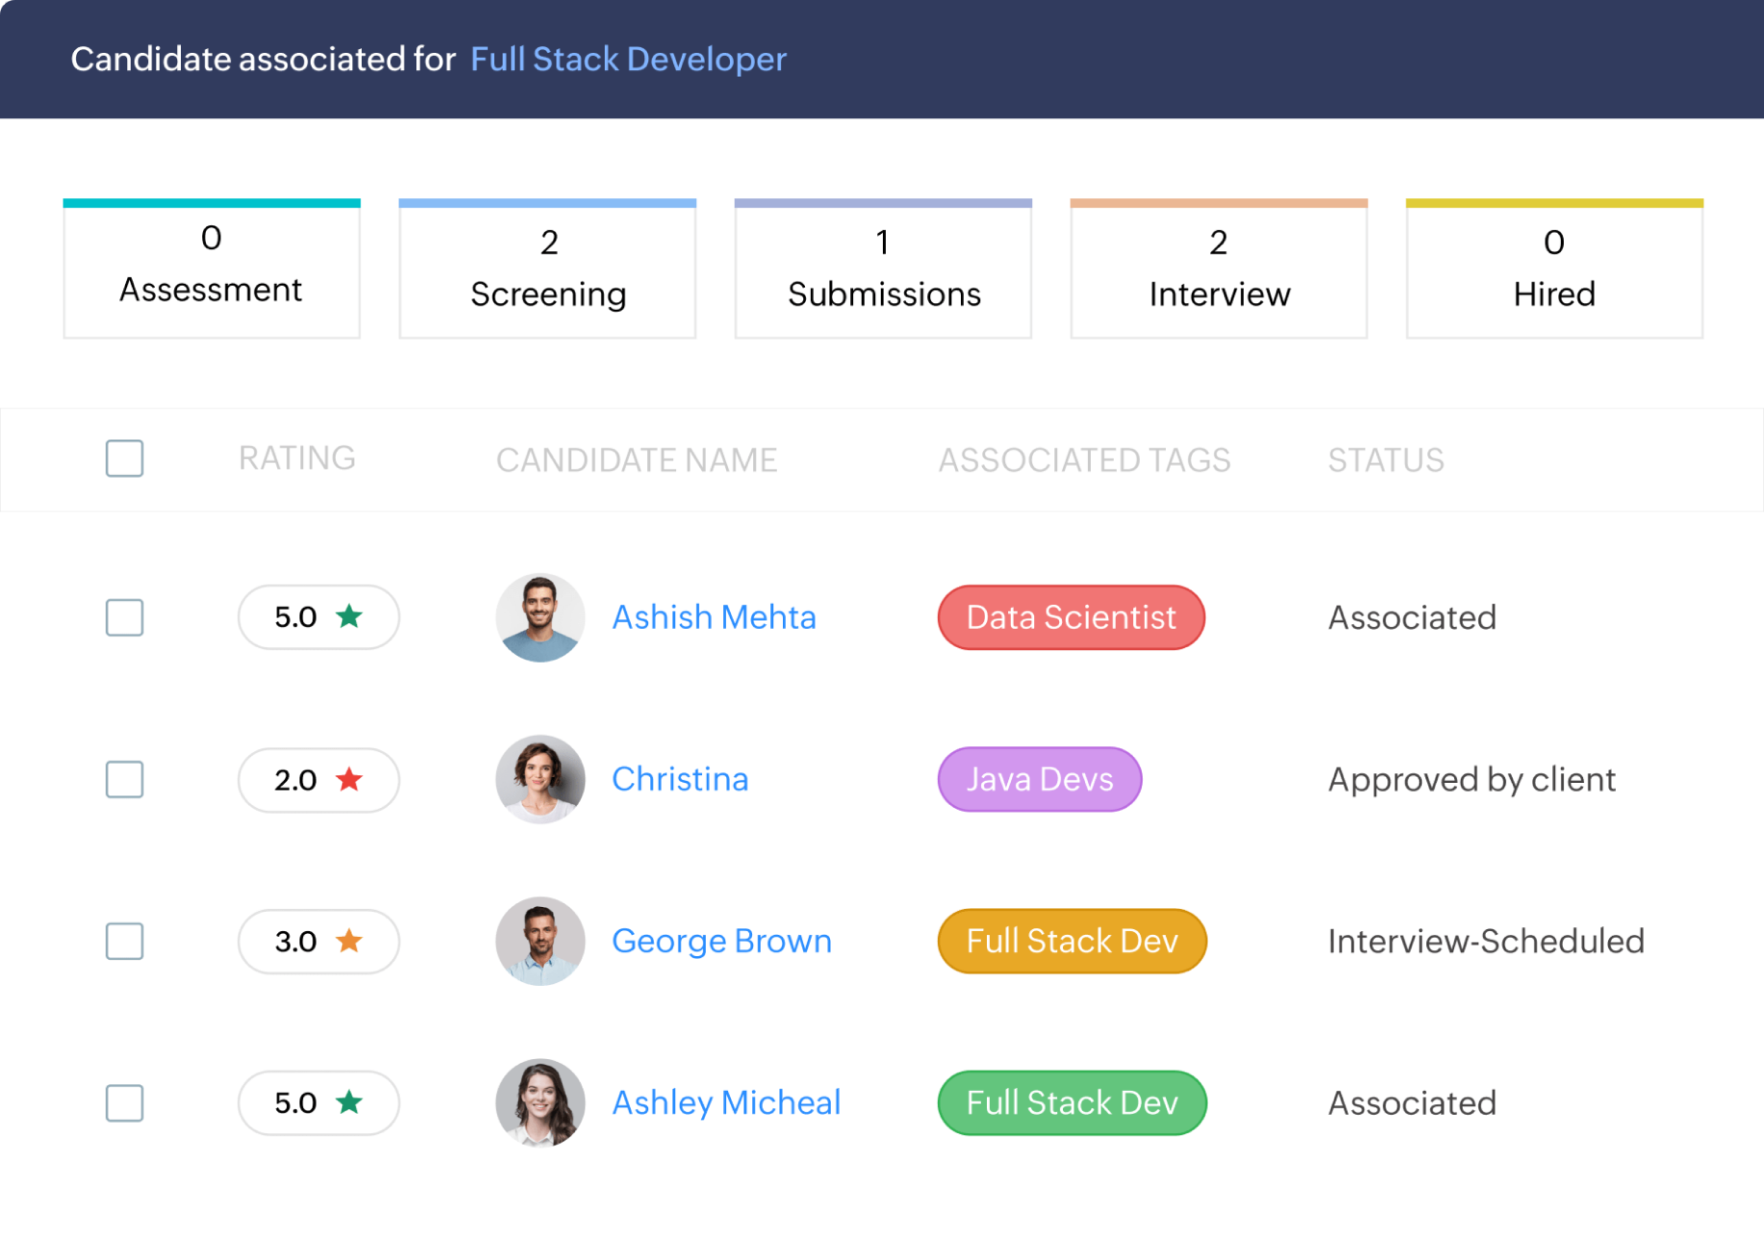Image resolution: width=1764 pixels, height=1249 pixels.
Task: Check the box for Ashish Mehta's row
Action: click(x=125, y=617)
